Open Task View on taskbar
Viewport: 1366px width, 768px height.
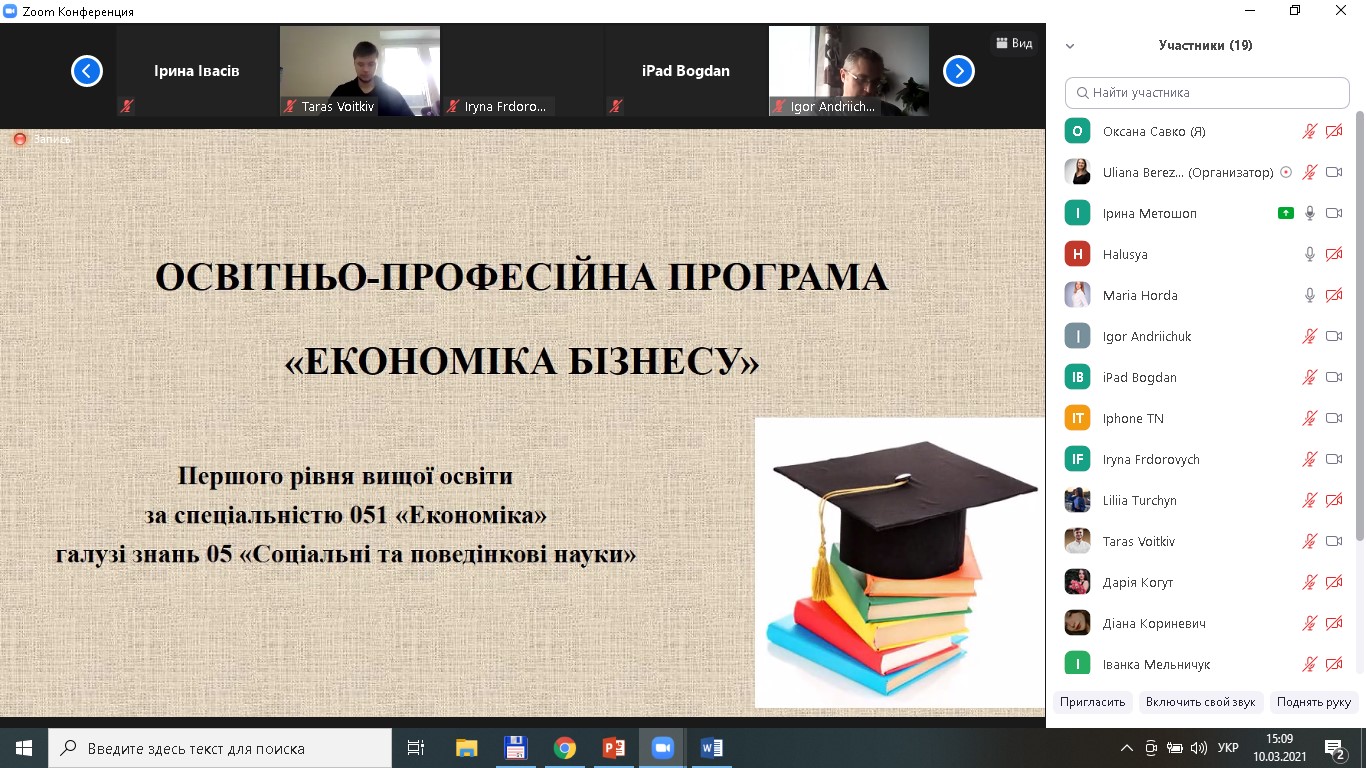click(416, 747)
